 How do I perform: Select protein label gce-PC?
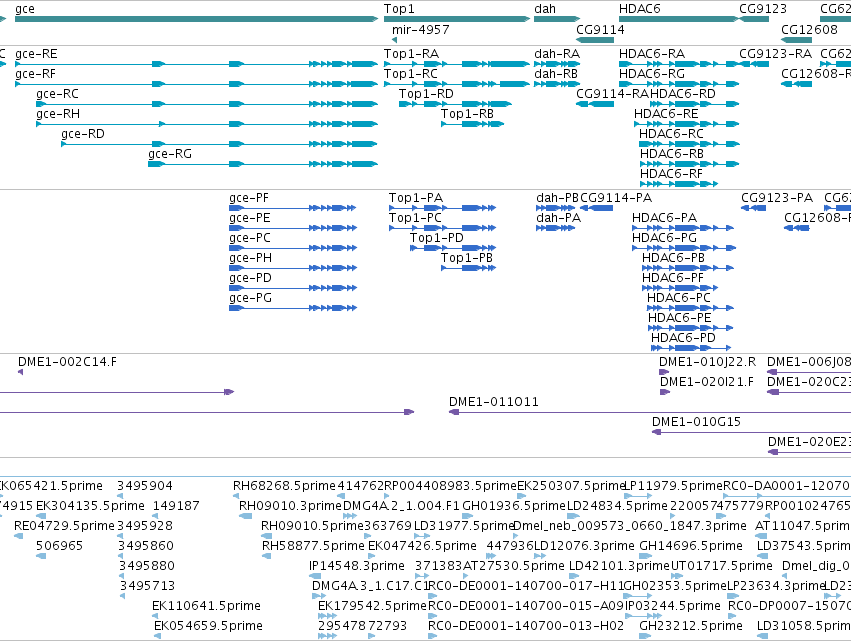(250, 238)
